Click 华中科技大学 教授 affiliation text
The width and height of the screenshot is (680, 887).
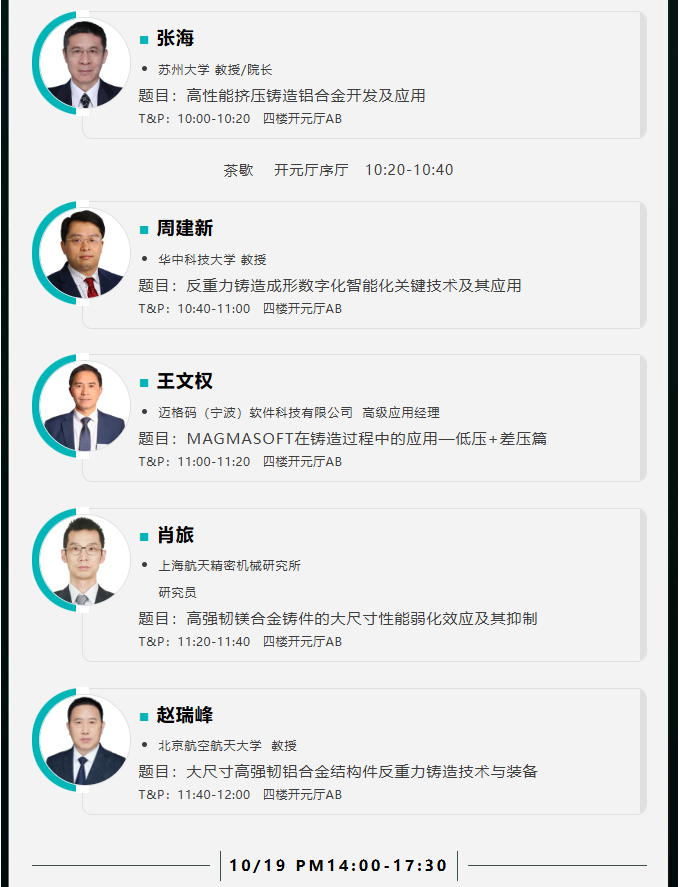(x=212, y=260)
